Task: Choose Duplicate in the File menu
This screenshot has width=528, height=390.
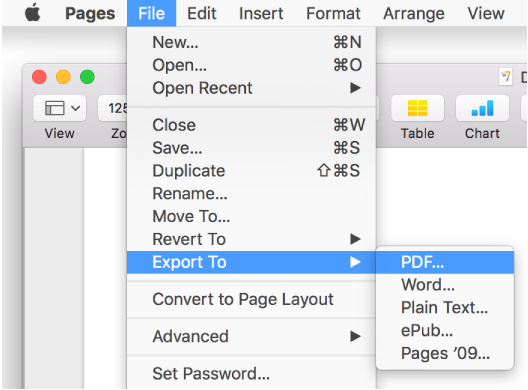Action: 251,171
